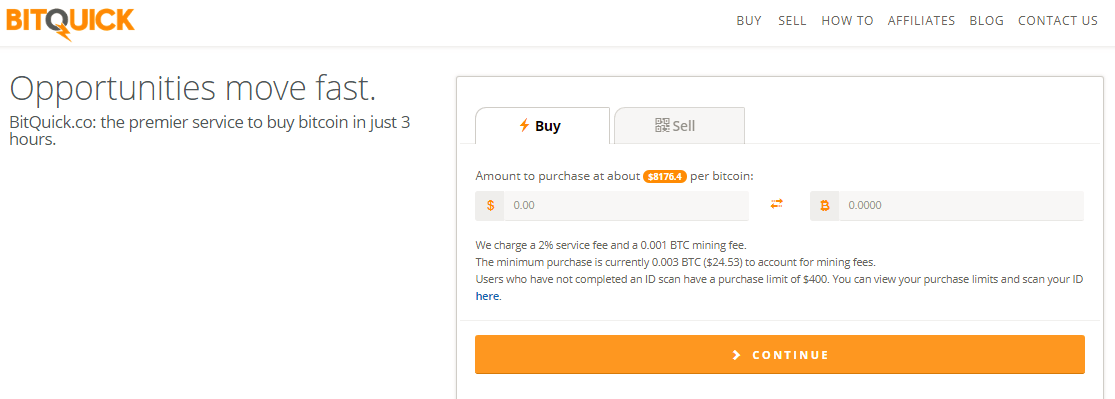Click the orange swap arrows icon
This screenshot has height=399, width=1115.
pyautogui.click(x=777, y=204)
